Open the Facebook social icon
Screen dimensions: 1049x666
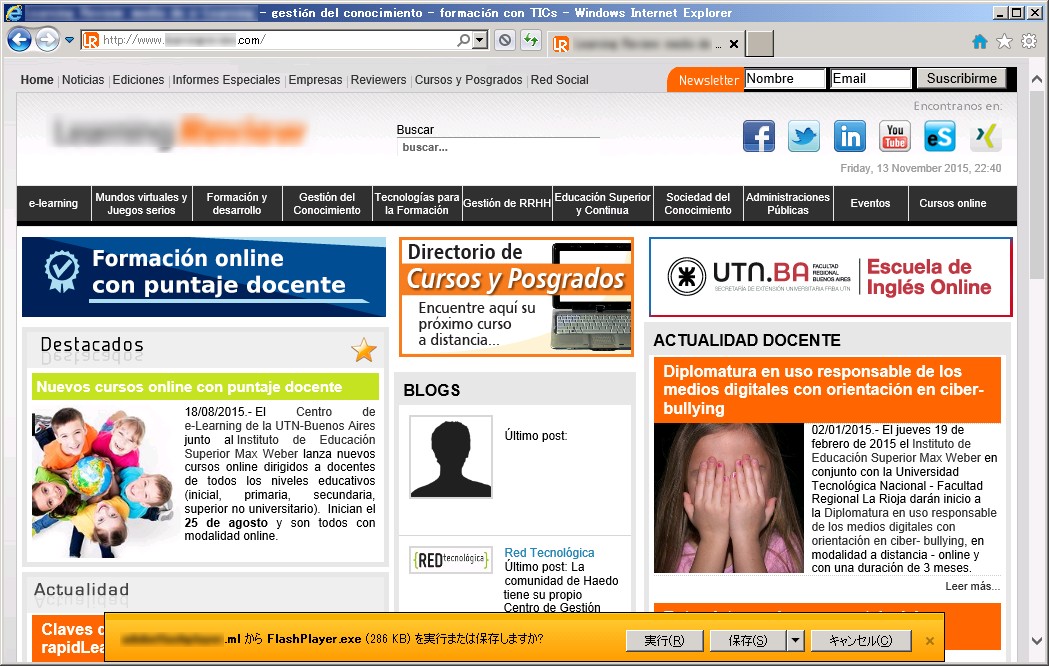coord(759,136)
